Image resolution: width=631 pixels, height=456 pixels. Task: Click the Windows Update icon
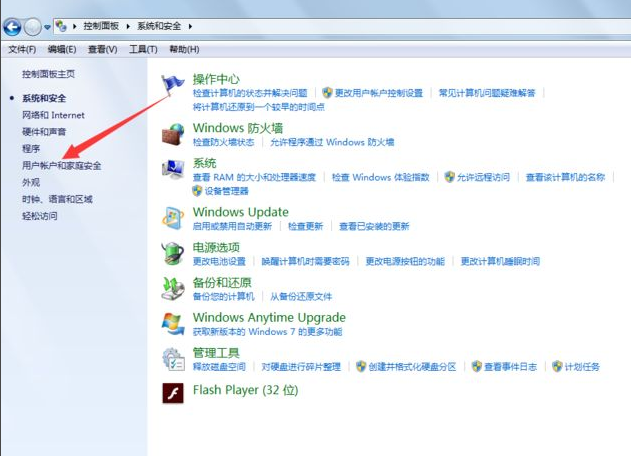[x=174, y=218]
